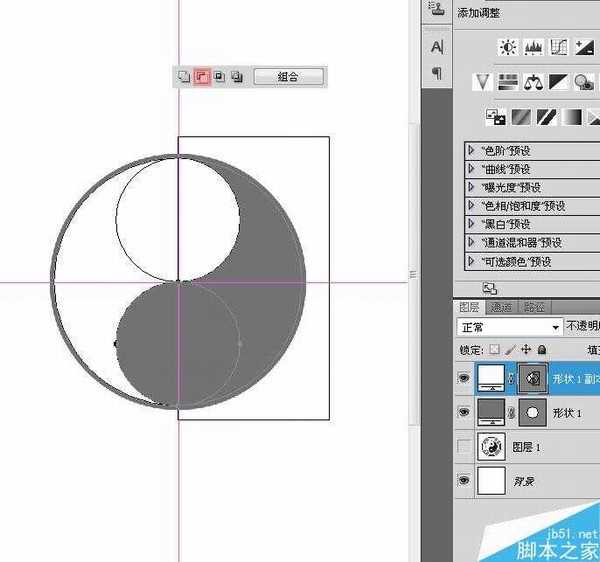This screenshot has width=600, height=562.
Task: Select the 形状 1 vector mask thumbnail
Action: 533,412
